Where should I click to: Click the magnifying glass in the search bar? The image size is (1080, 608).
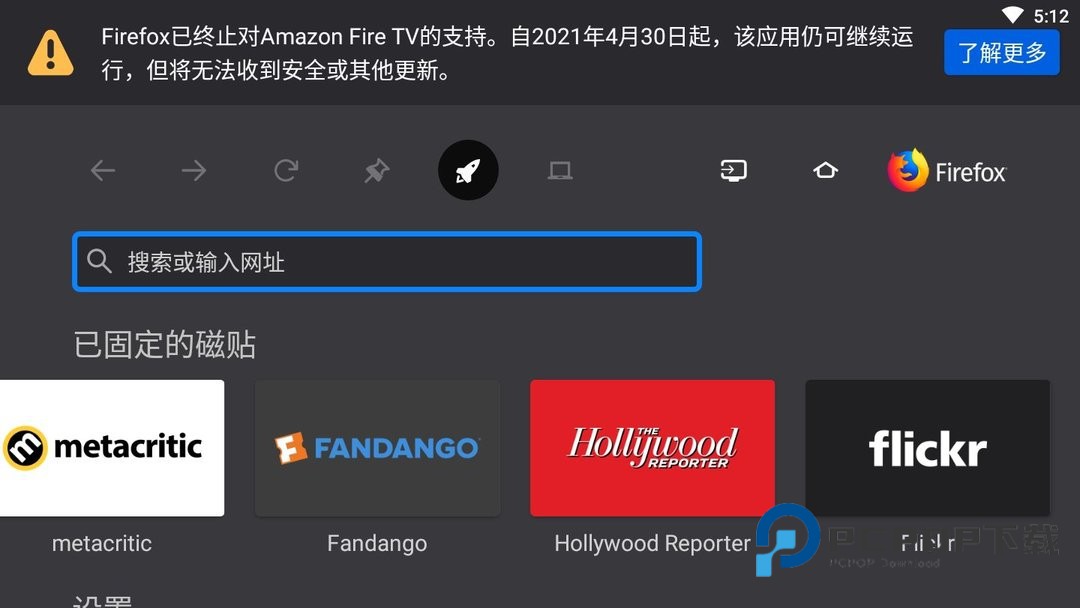pyautogui.click(x=98, y=261)
